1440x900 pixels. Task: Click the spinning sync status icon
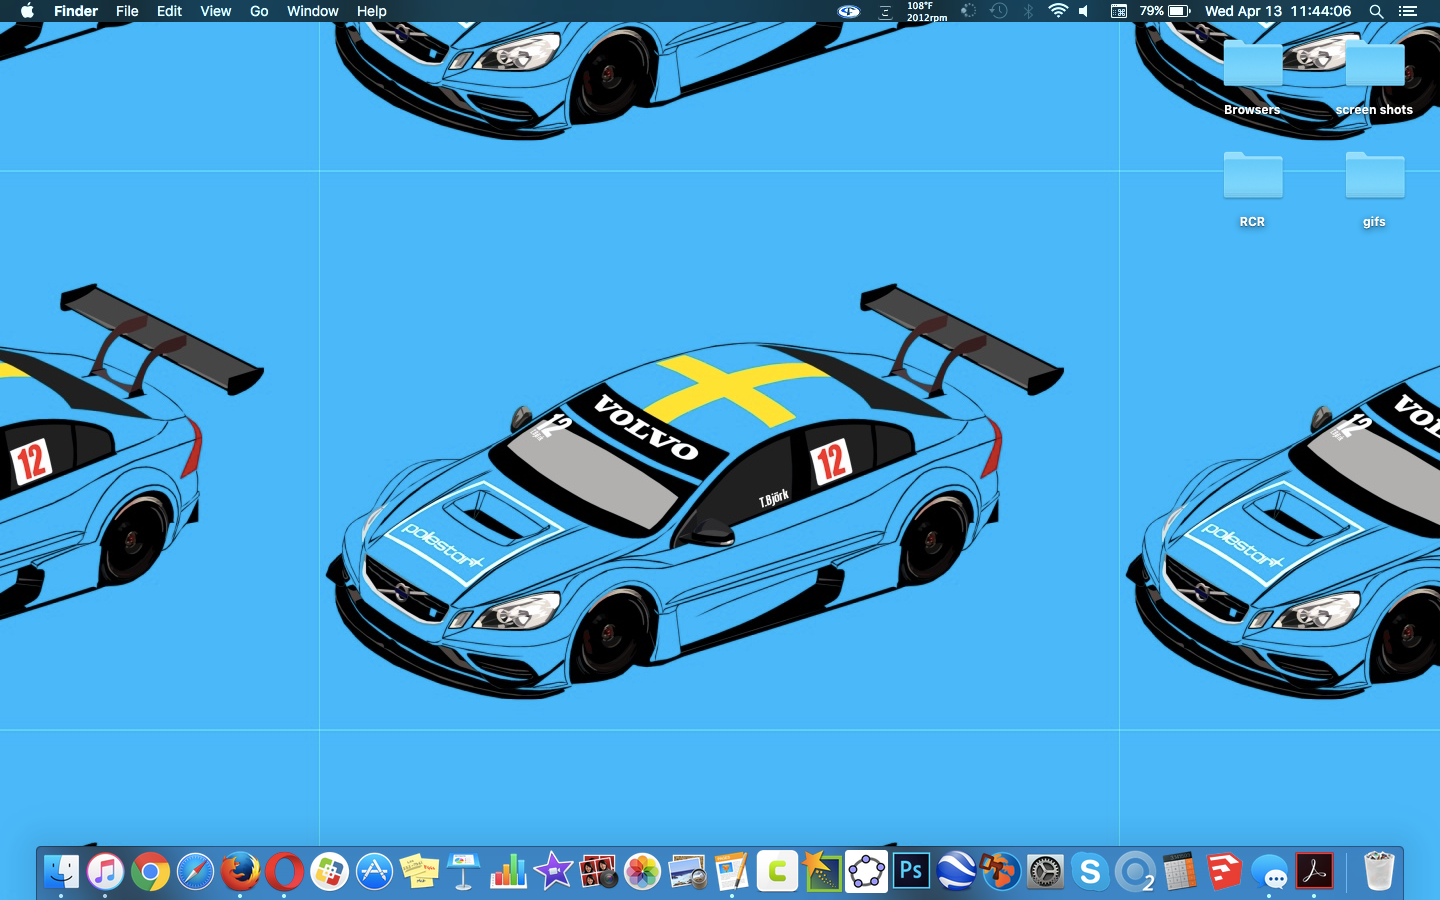pos(968,11)
